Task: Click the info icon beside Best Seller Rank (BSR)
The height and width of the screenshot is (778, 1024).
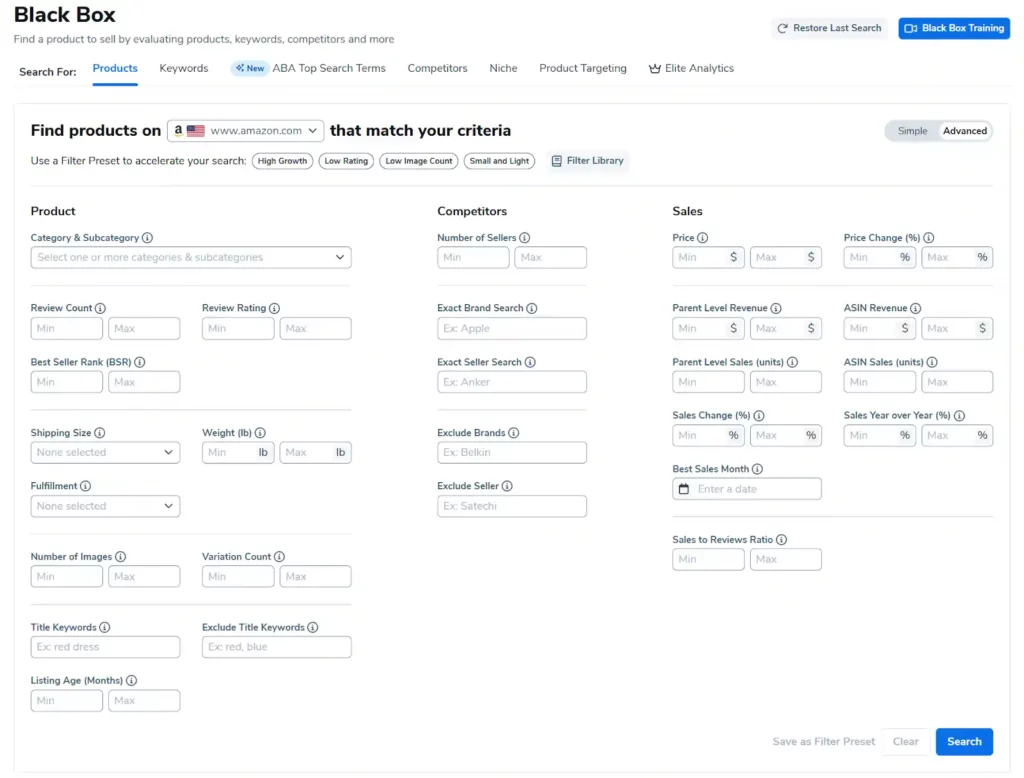Action: [140, 363]
